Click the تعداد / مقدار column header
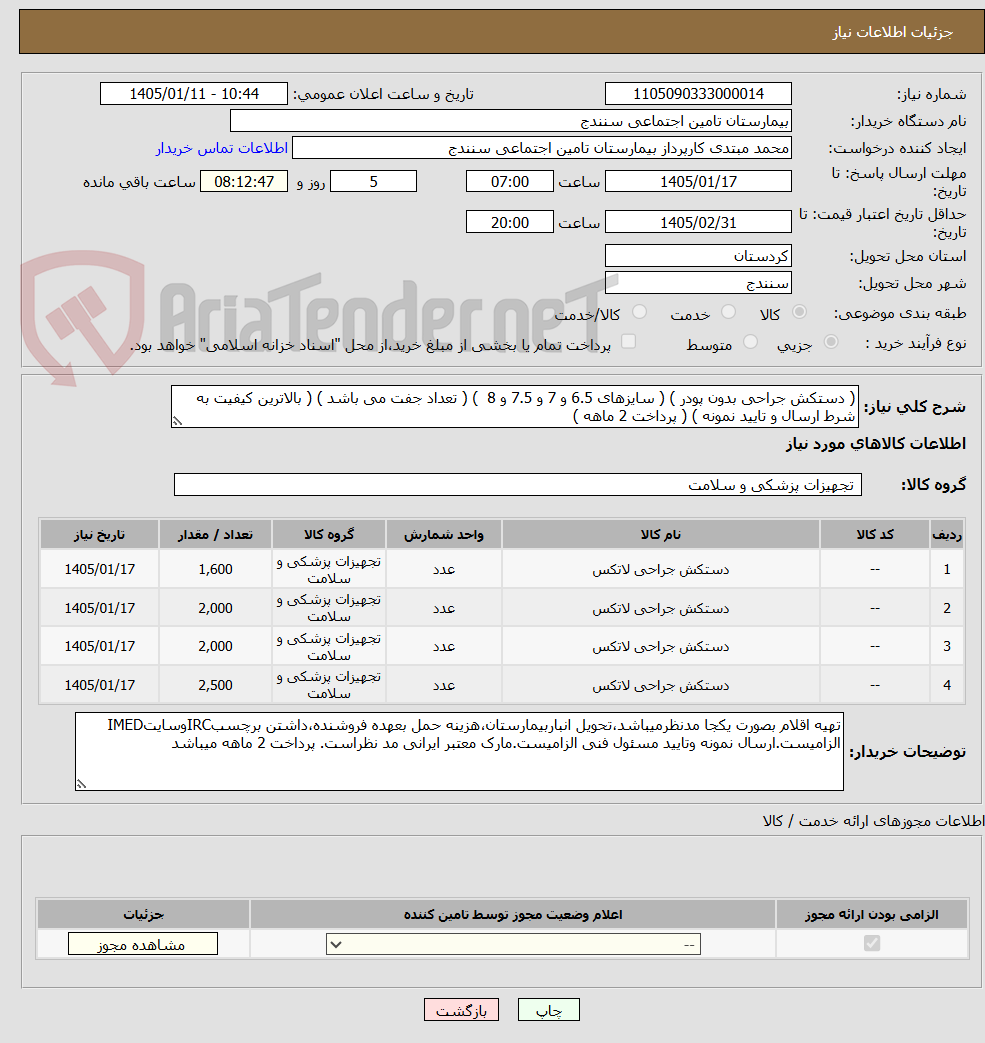The image size is (985, 1043). pyautogui.click(x=215, y=535)
